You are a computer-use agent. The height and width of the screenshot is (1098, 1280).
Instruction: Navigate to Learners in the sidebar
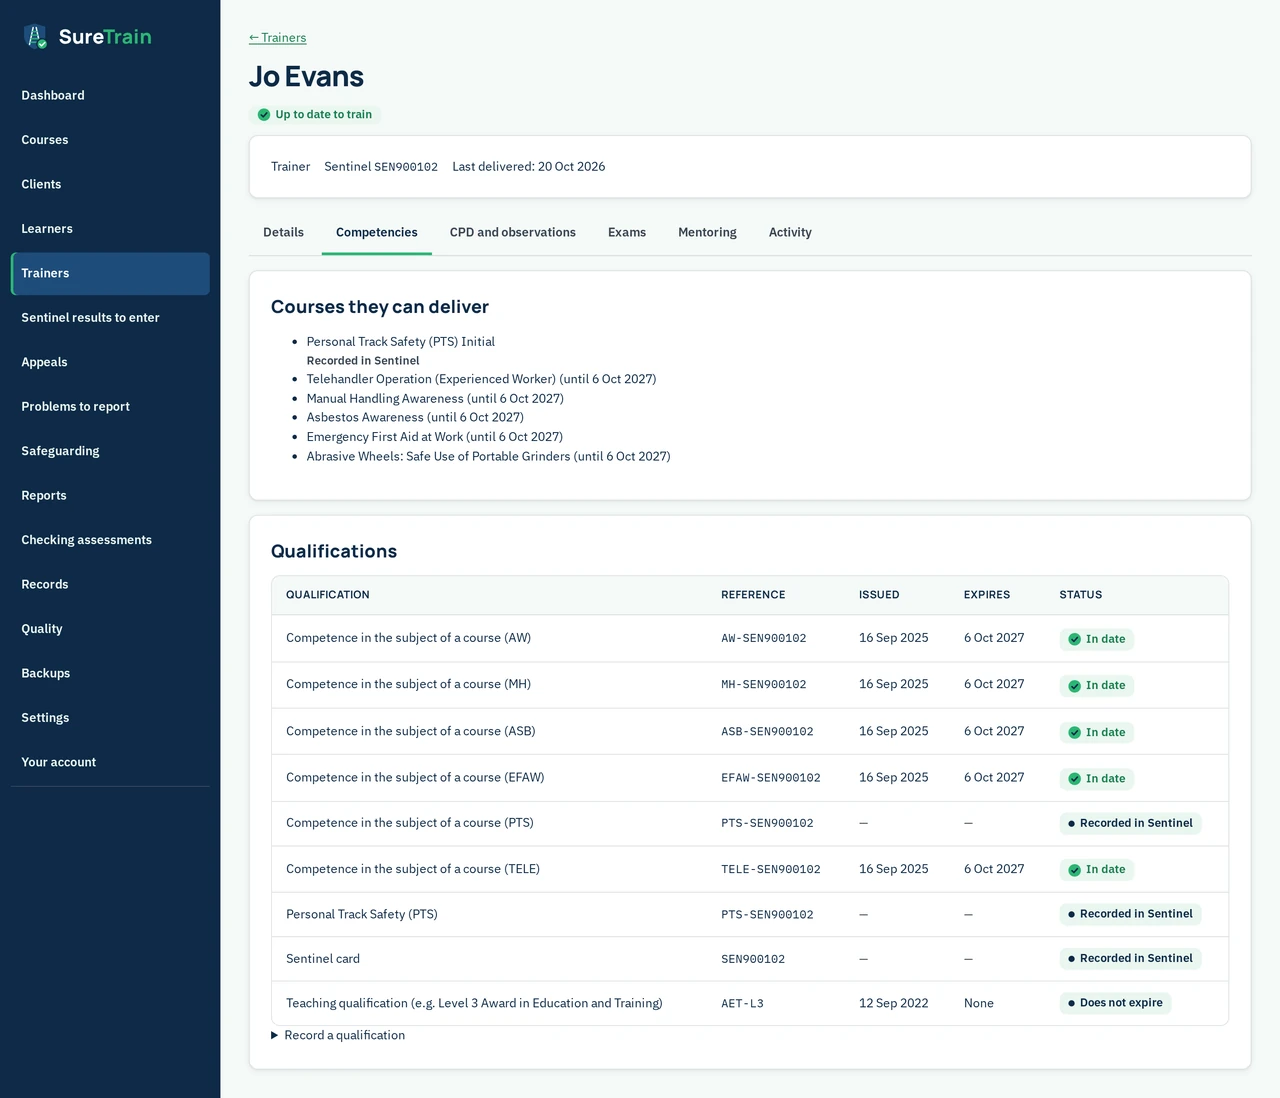tap(110, 229)
